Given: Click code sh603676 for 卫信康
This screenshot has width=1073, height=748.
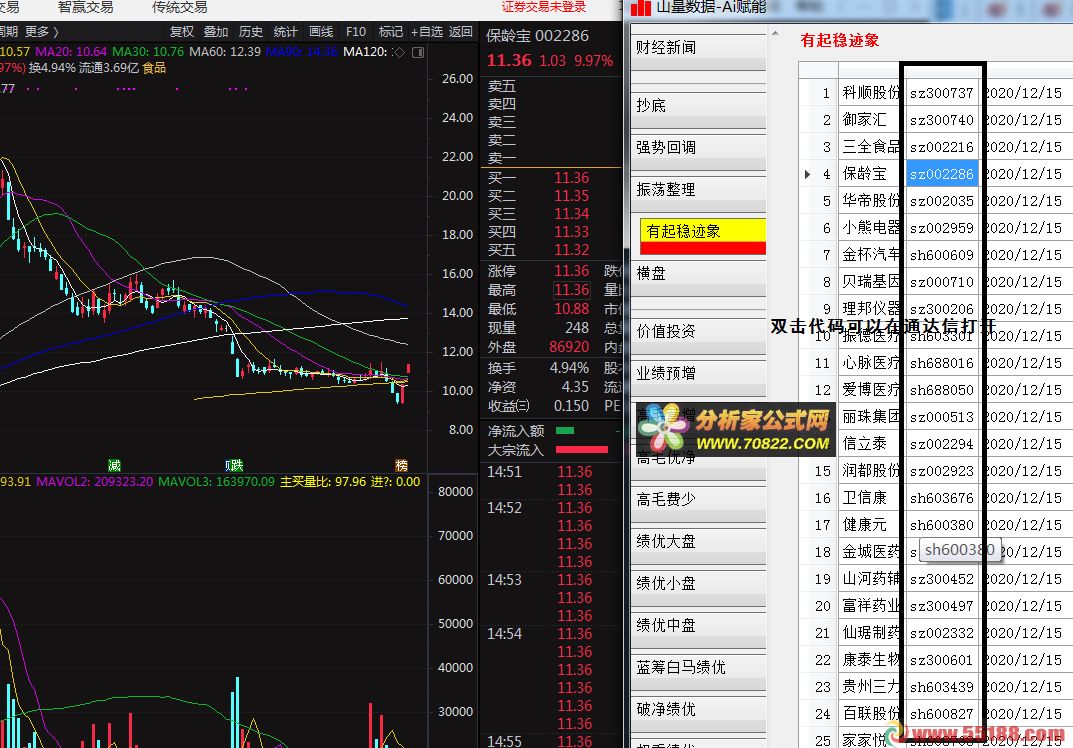Looking at the screenshot, I should point(942,498).
